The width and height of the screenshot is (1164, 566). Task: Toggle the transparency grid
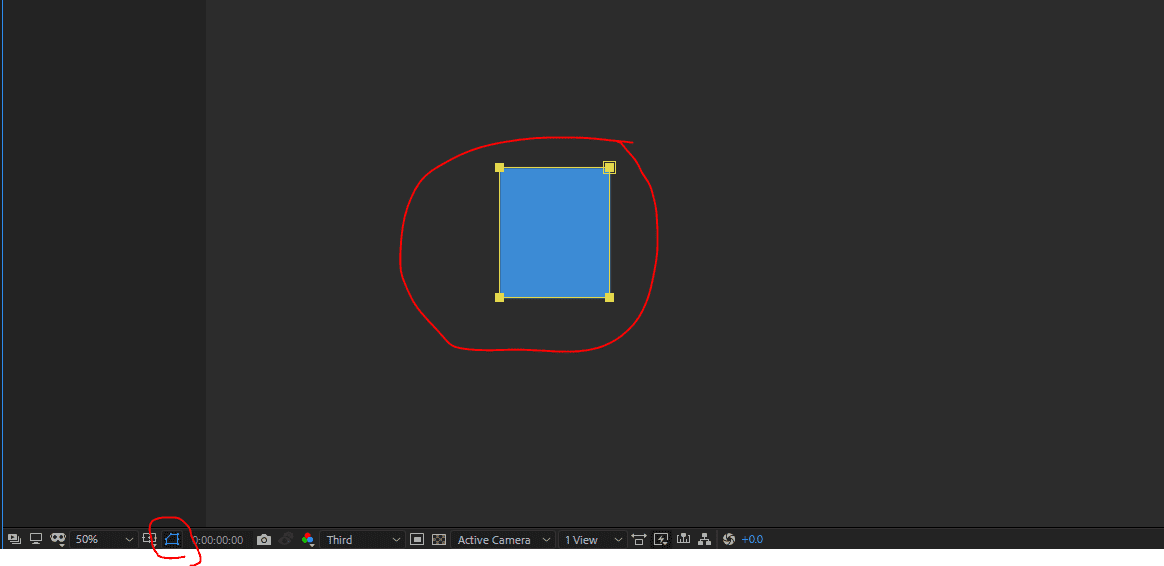click(x=439, y=540)
